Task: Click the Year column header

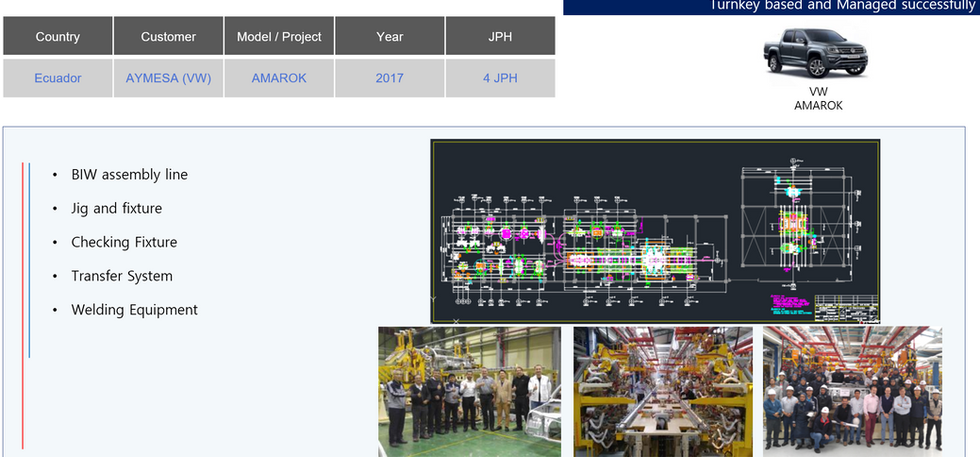Action: point(389,36)
